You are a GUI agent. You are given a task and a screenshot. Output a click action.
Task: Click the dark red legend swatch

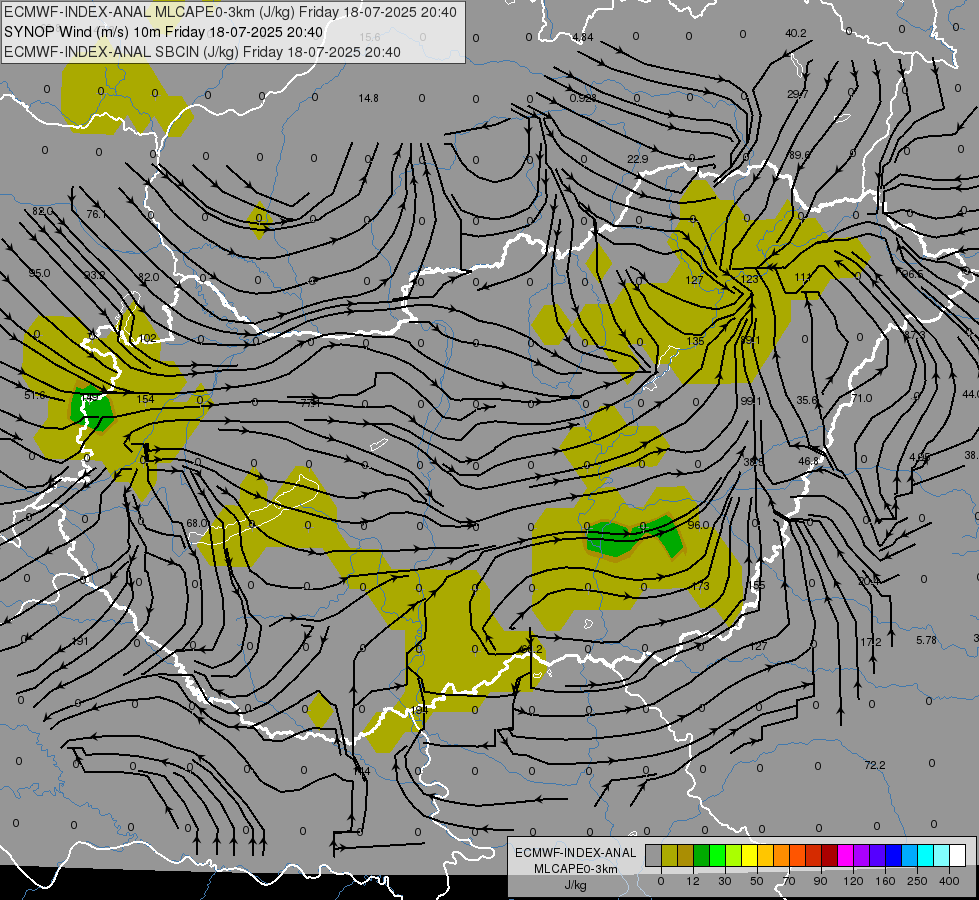[x=829, y=856]
